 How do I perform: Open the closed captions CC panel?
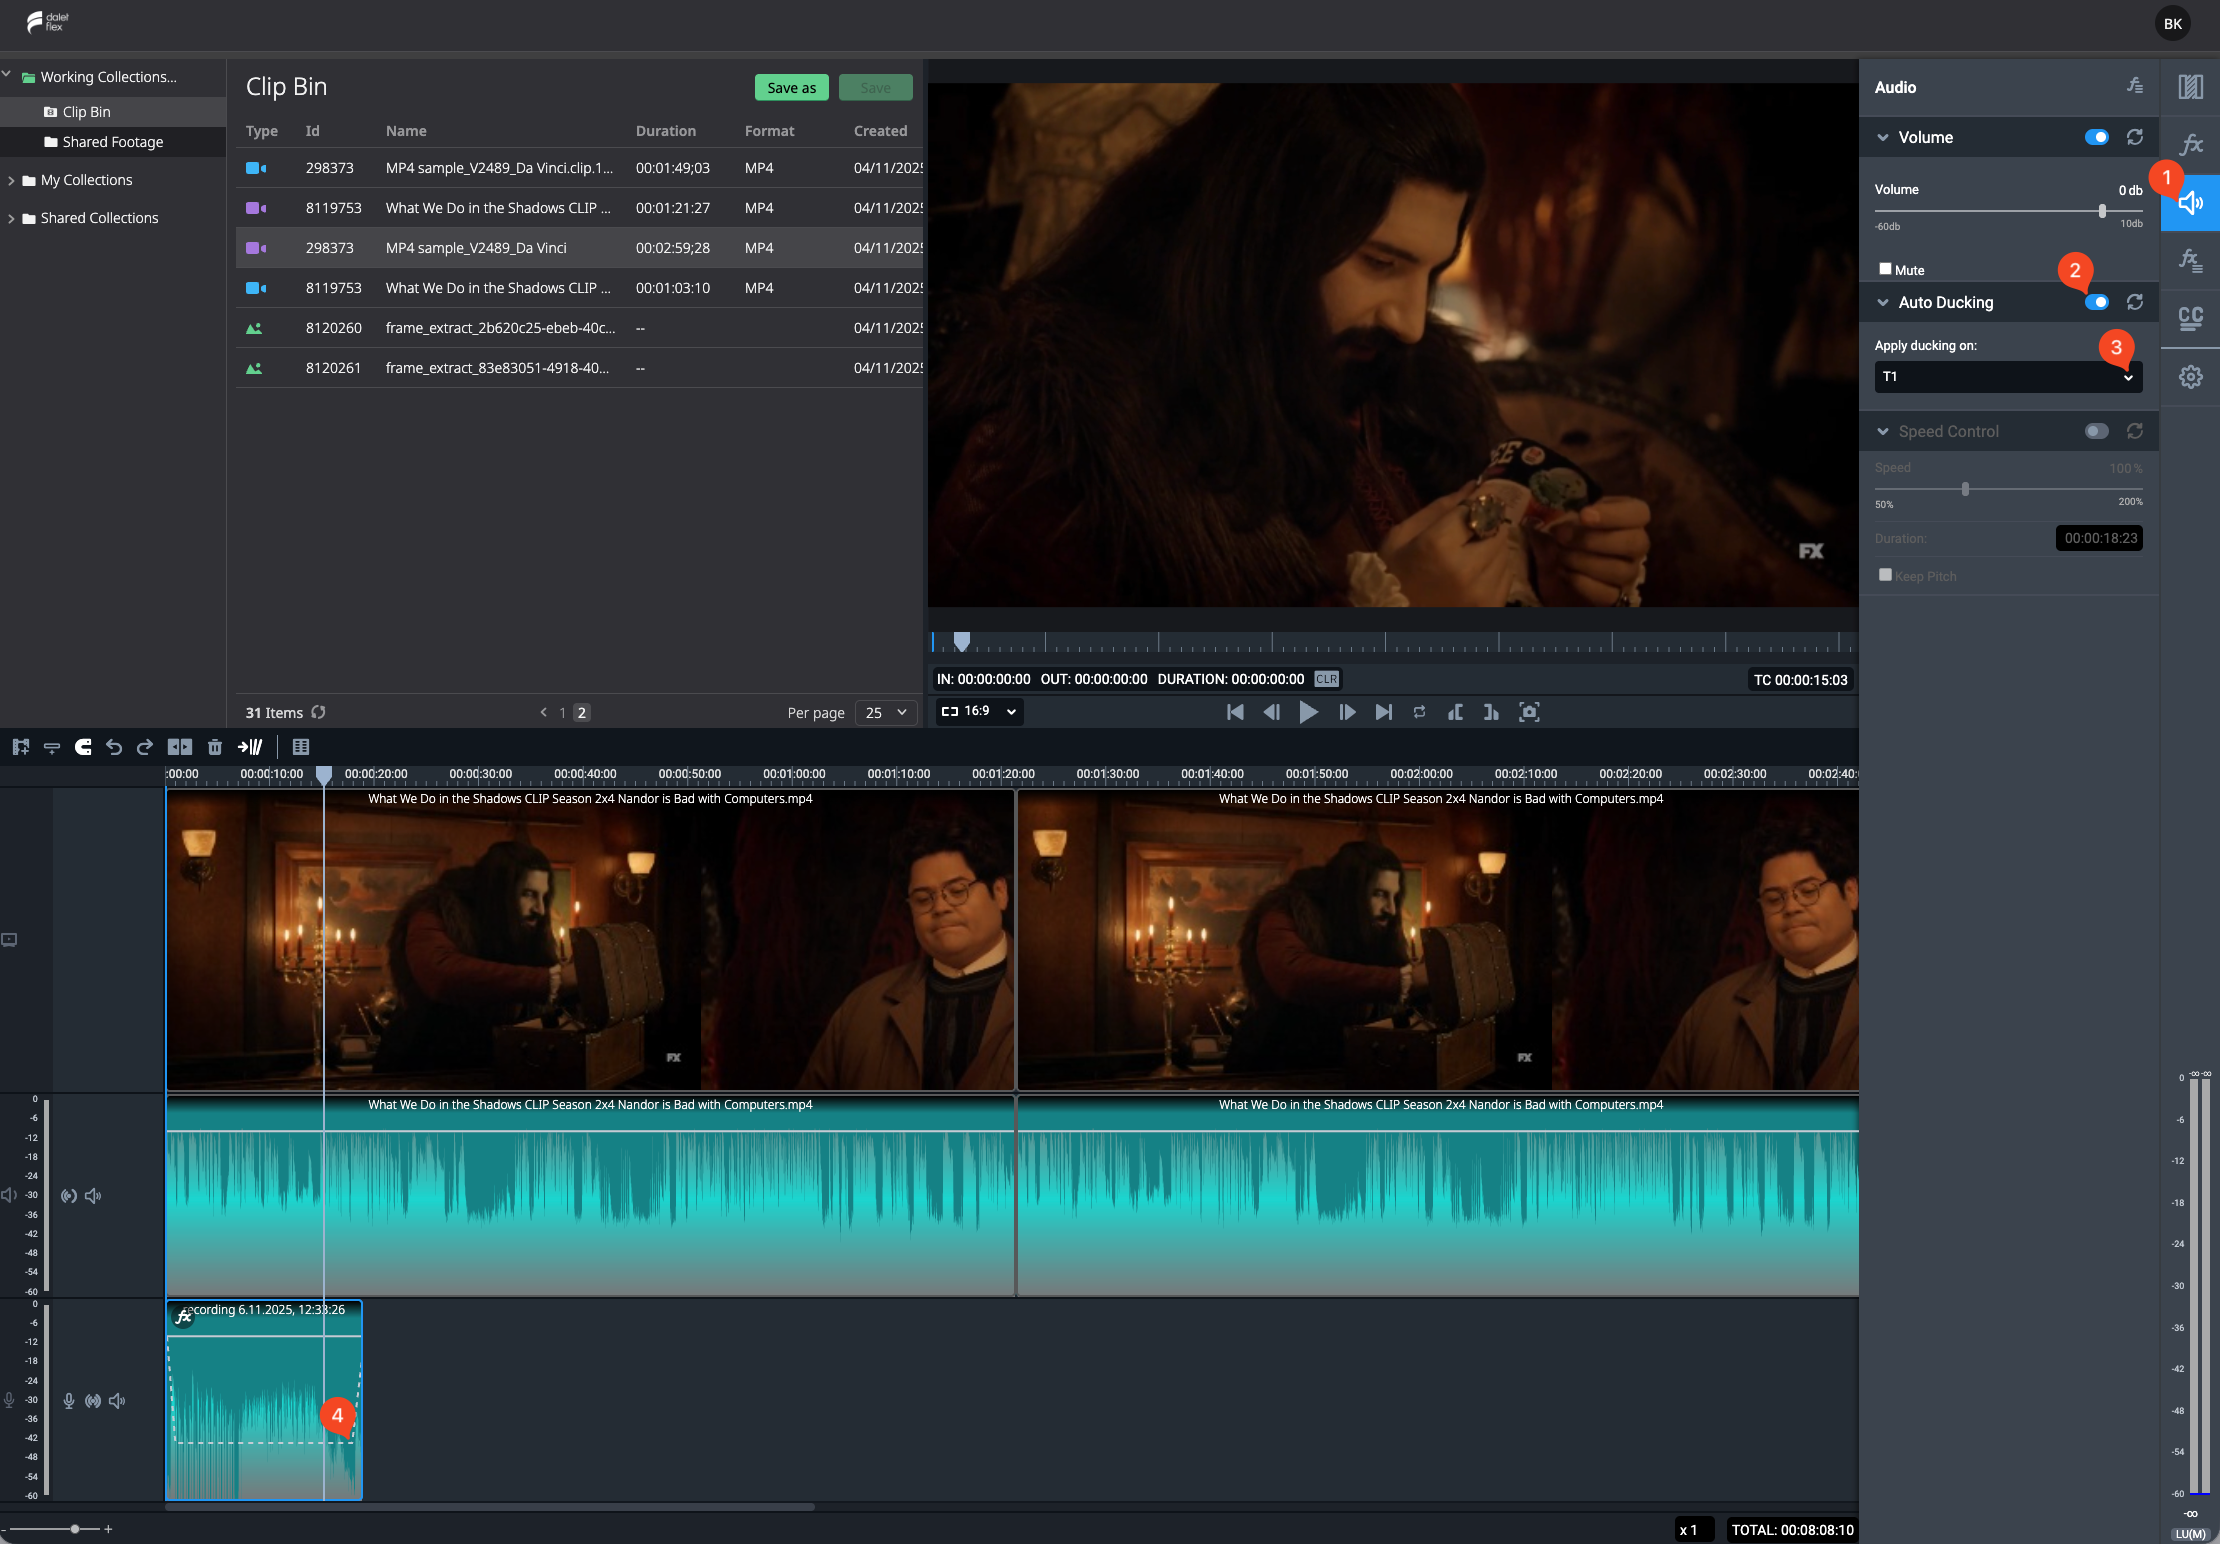click(2190, 318)
